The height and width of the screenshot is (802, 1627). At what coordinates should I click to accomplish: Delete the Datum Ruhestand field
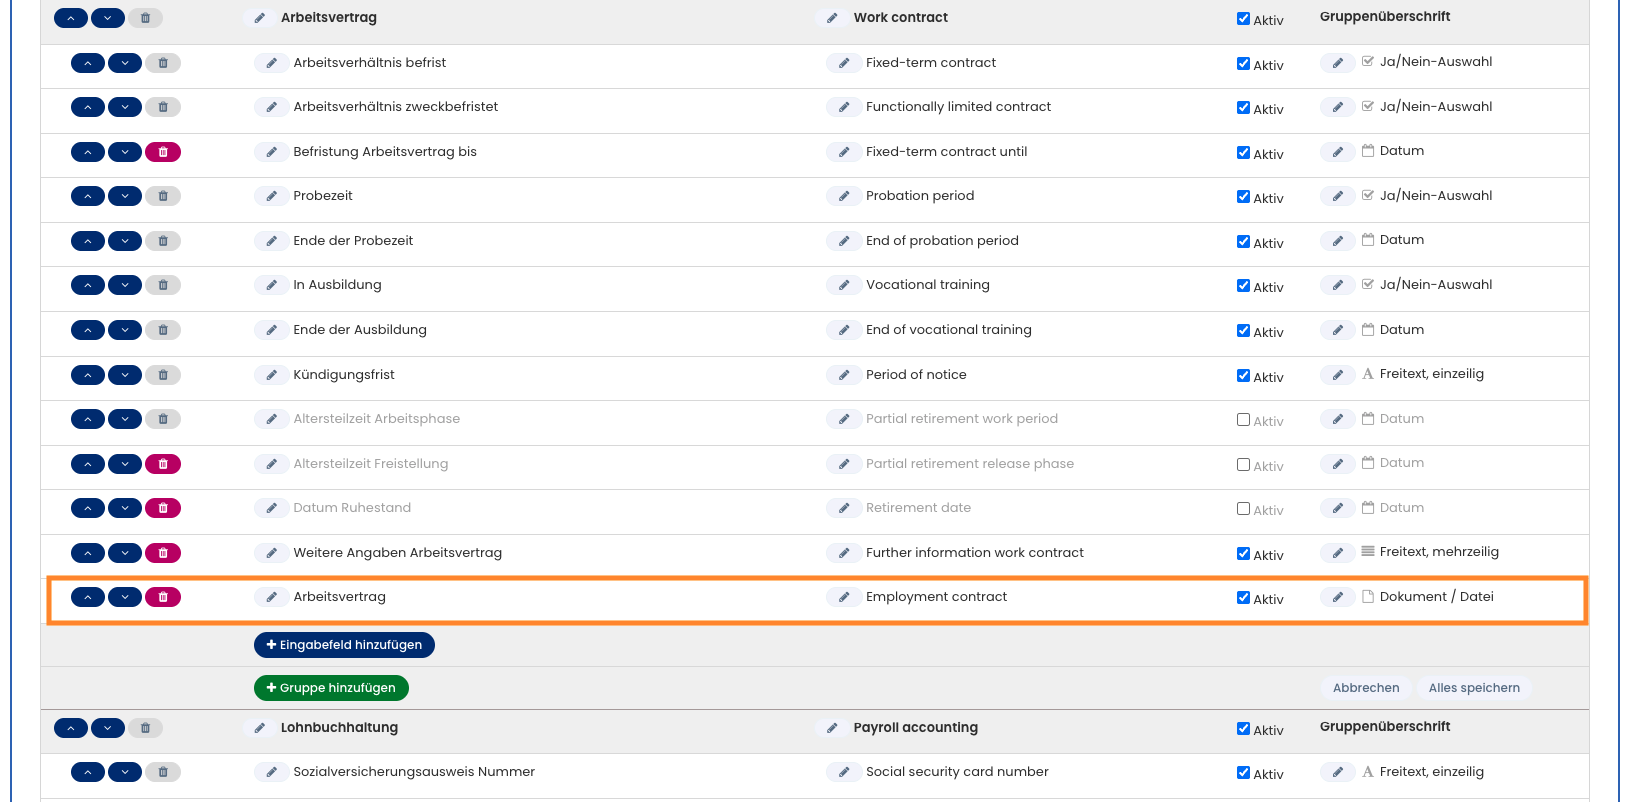[x=163, y=508]
